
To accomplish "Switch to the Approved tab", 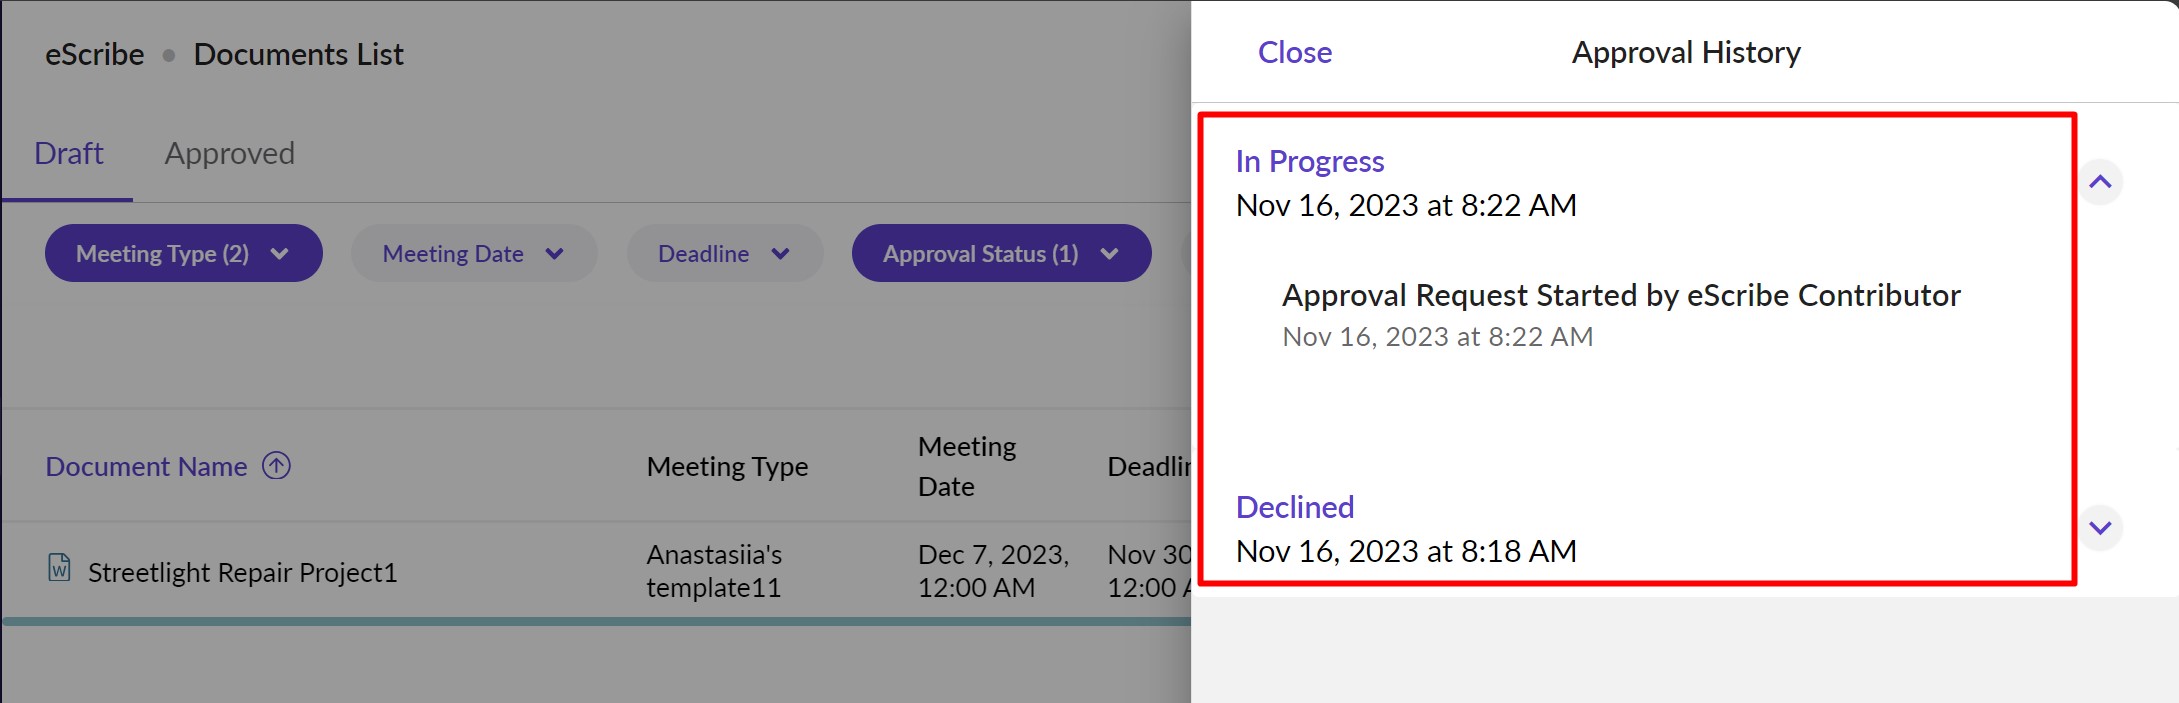I will click(229, 154).
